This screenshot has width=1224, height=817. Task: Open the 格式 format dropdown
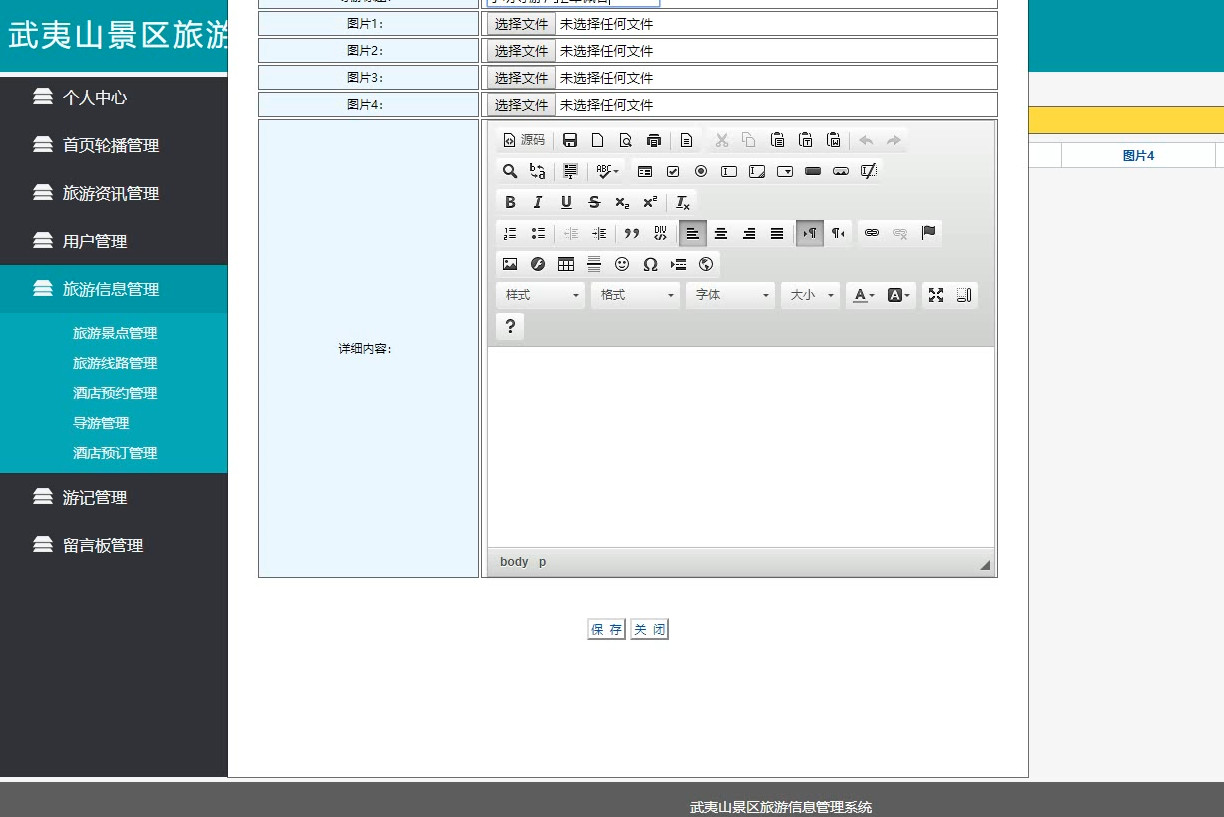coord(636,295)
